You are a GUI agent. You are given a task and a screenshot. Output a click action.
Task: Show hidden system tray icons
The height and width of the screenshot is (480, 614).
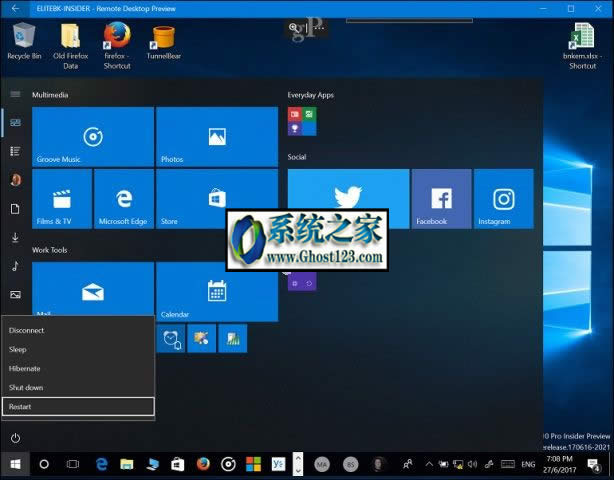point(427,464)
